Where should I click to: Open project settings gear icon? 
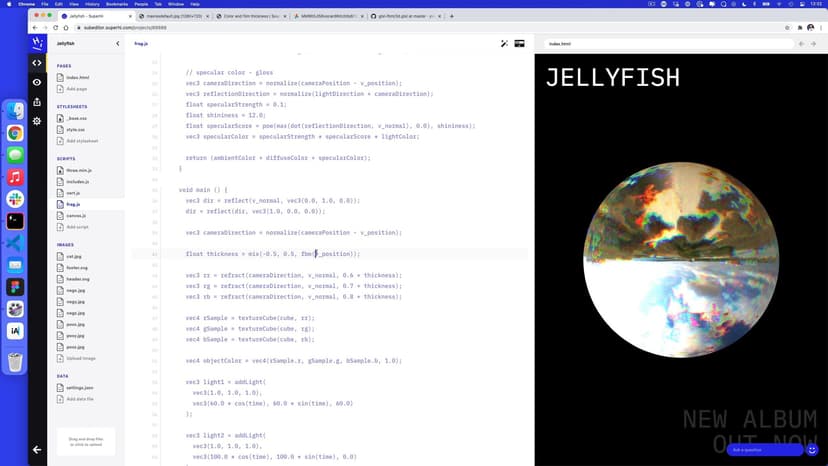click(37, 121)
